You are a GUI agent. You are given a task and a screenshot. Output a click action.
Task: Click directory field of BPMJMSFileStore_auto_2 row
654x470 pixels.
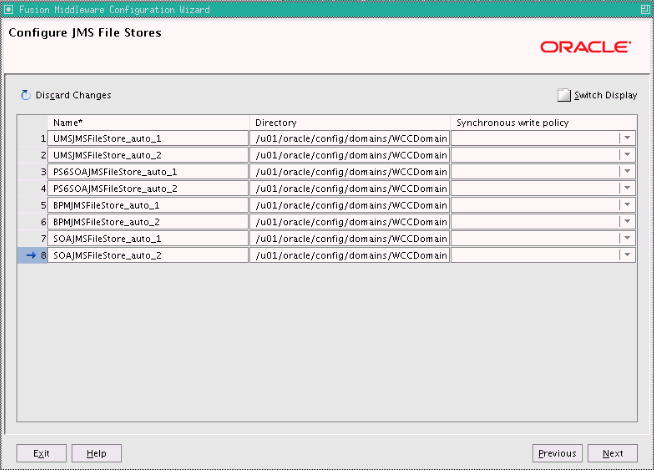tap(350, 221)
